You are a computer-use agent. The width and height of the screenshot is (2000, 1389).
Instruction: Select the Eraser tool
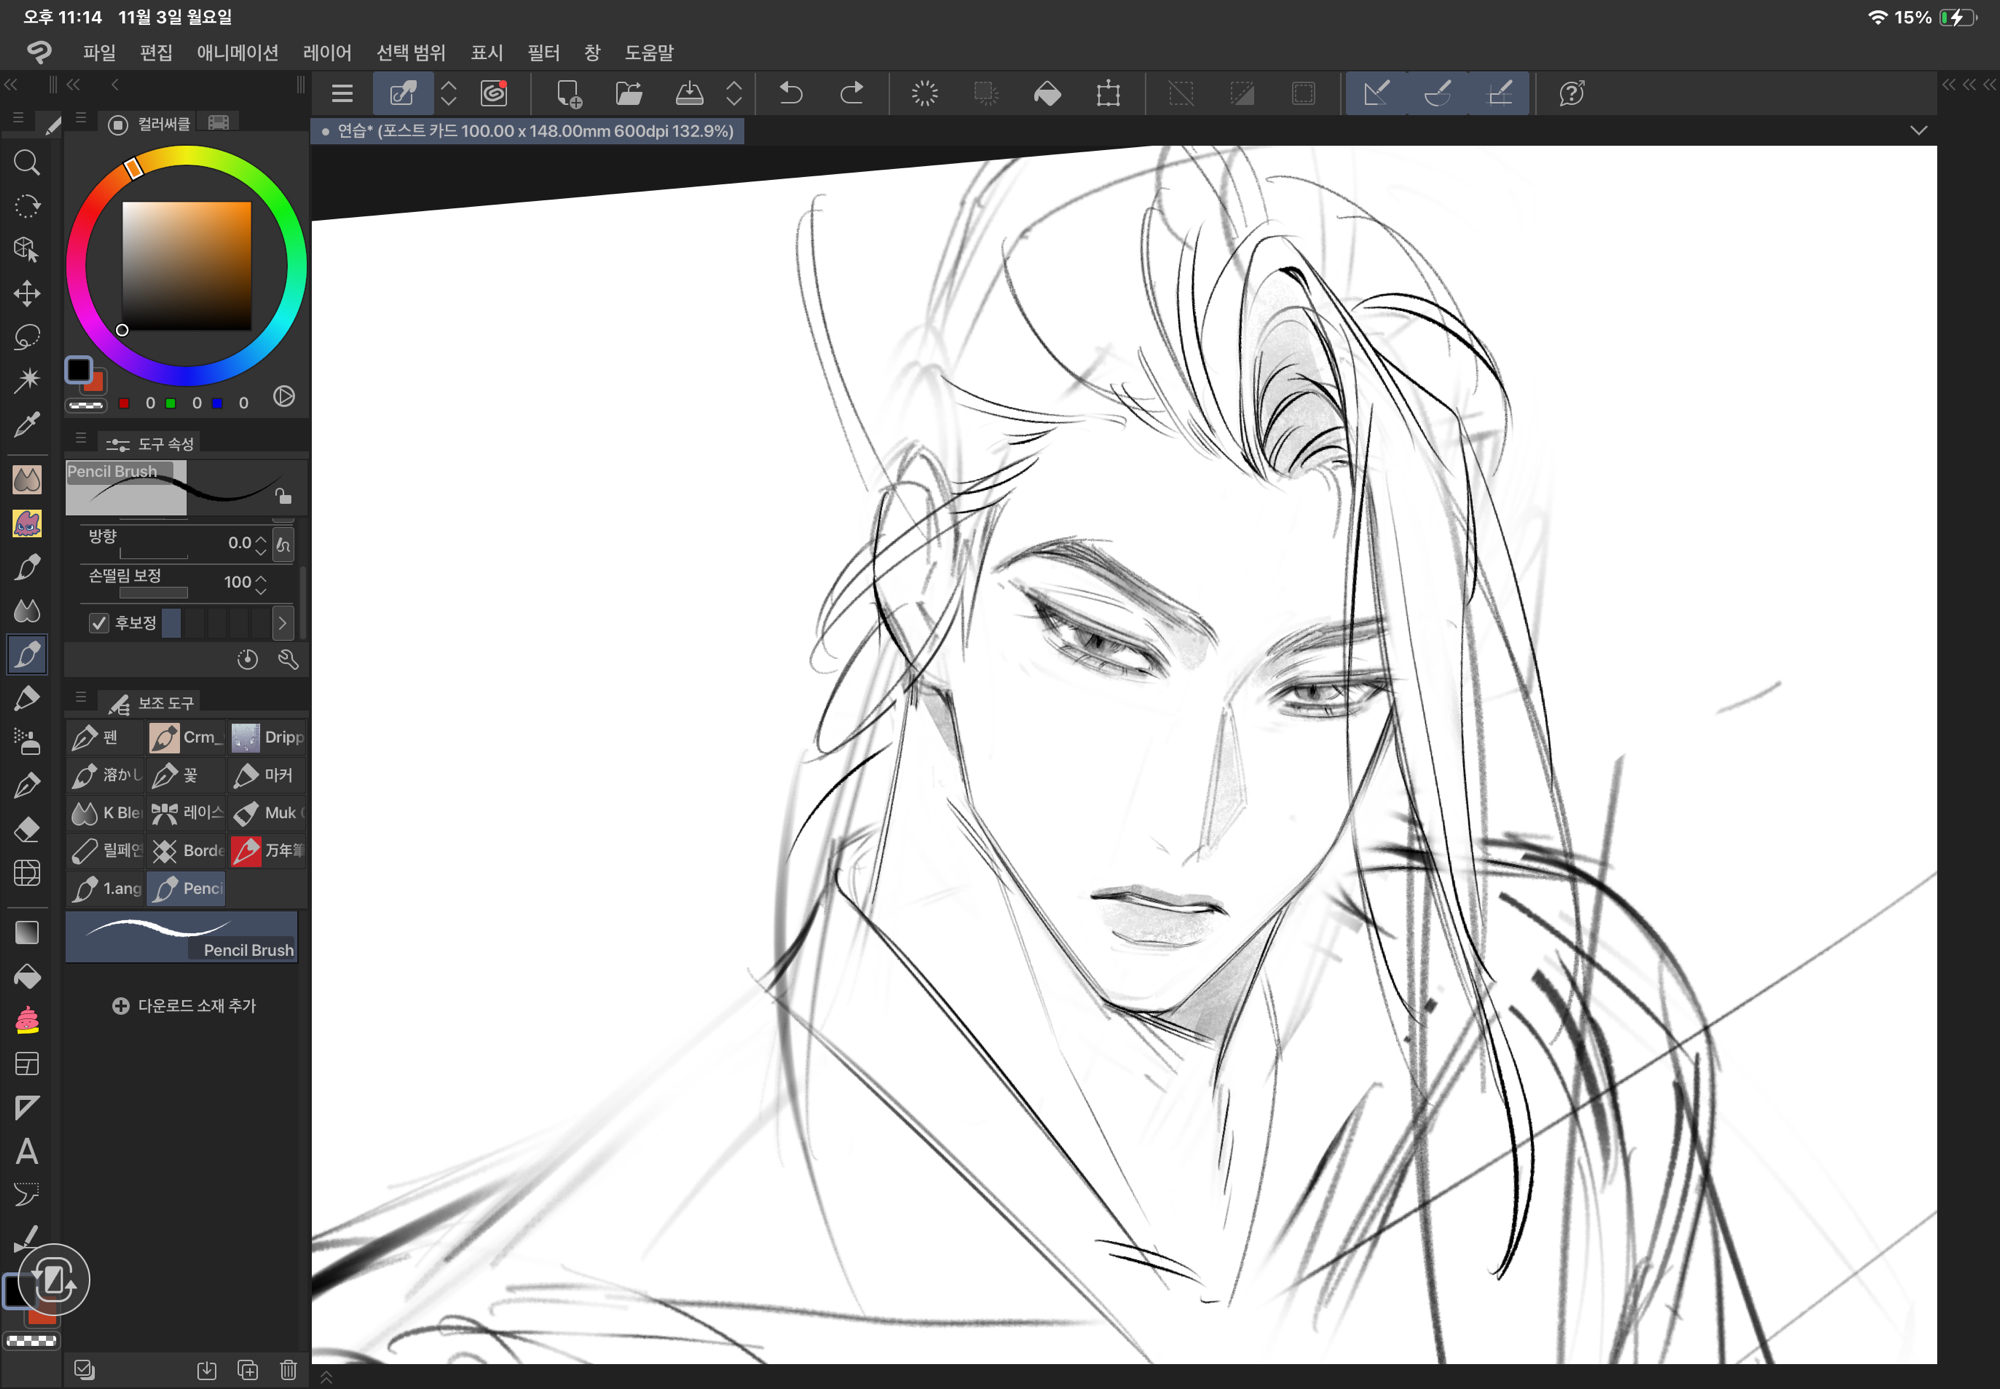(x=27, y=829)
